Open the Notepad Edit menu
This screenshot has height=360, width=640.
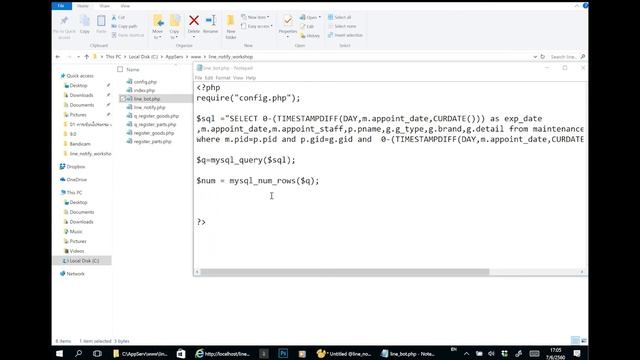209,78
